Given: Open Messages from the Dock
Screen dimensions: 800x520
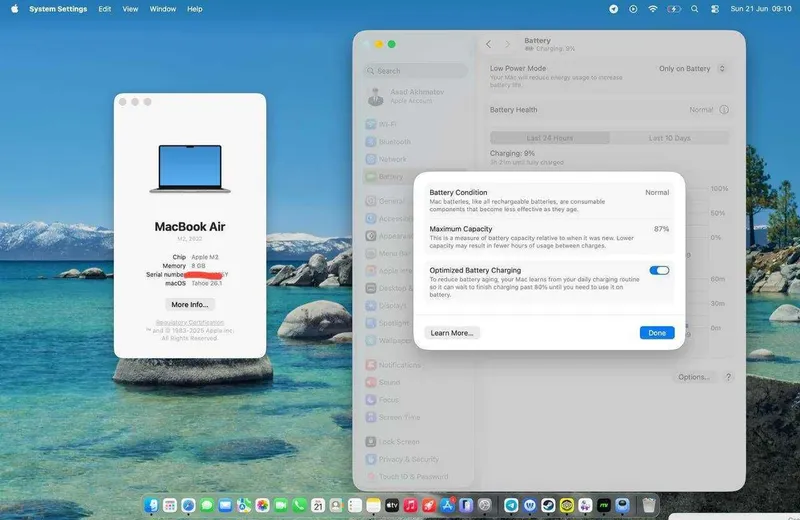Looking at the screenshot, I should [x=207, y=505].
